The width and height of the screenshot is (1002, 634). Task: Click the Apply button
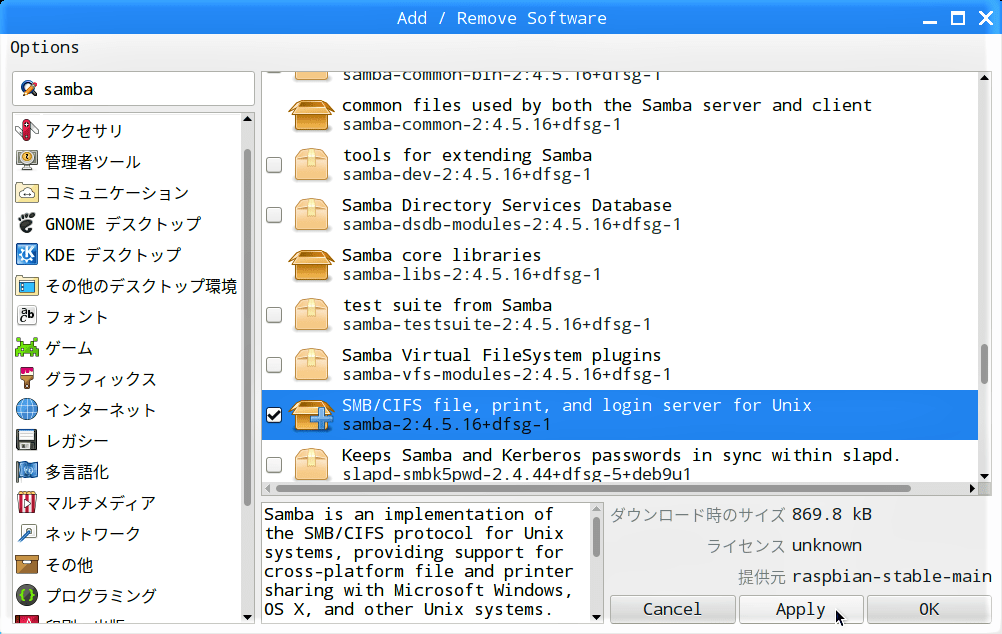[x=801, y=609]
